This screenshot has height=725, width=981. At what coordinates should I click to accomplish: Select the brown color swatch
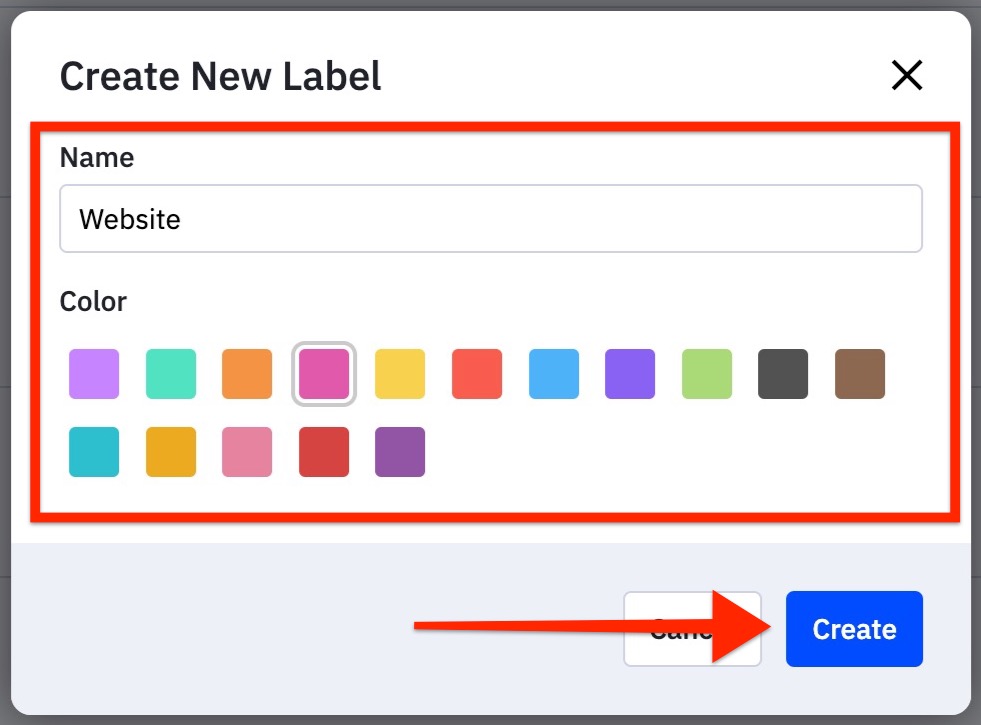859,374
